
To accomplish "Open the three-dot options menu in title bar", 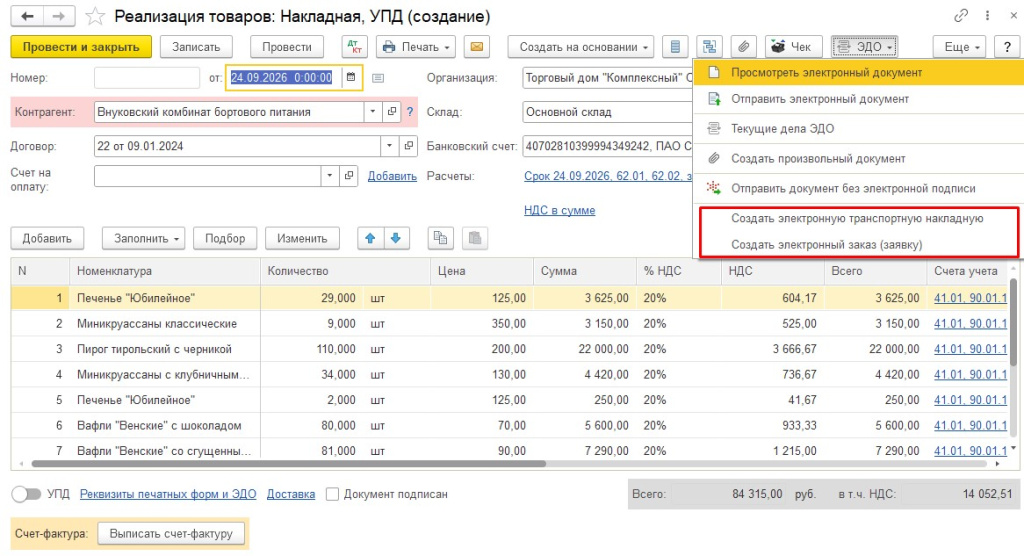I will click(x=987, y=16).
